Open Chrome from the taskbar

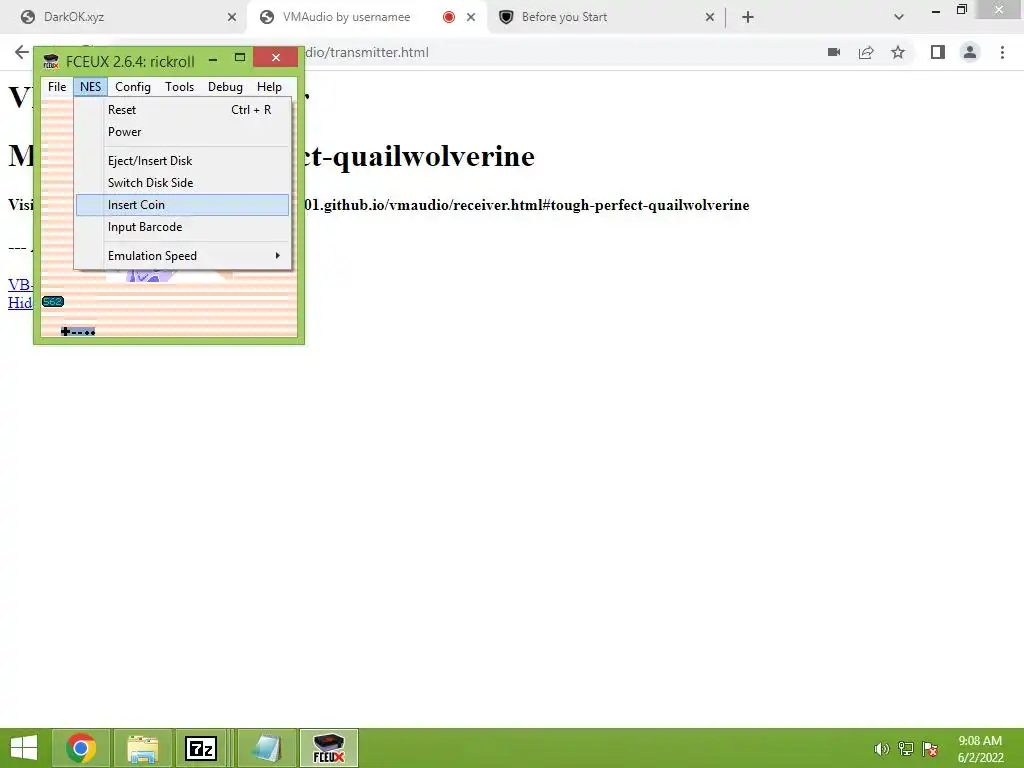click(80, 748)
